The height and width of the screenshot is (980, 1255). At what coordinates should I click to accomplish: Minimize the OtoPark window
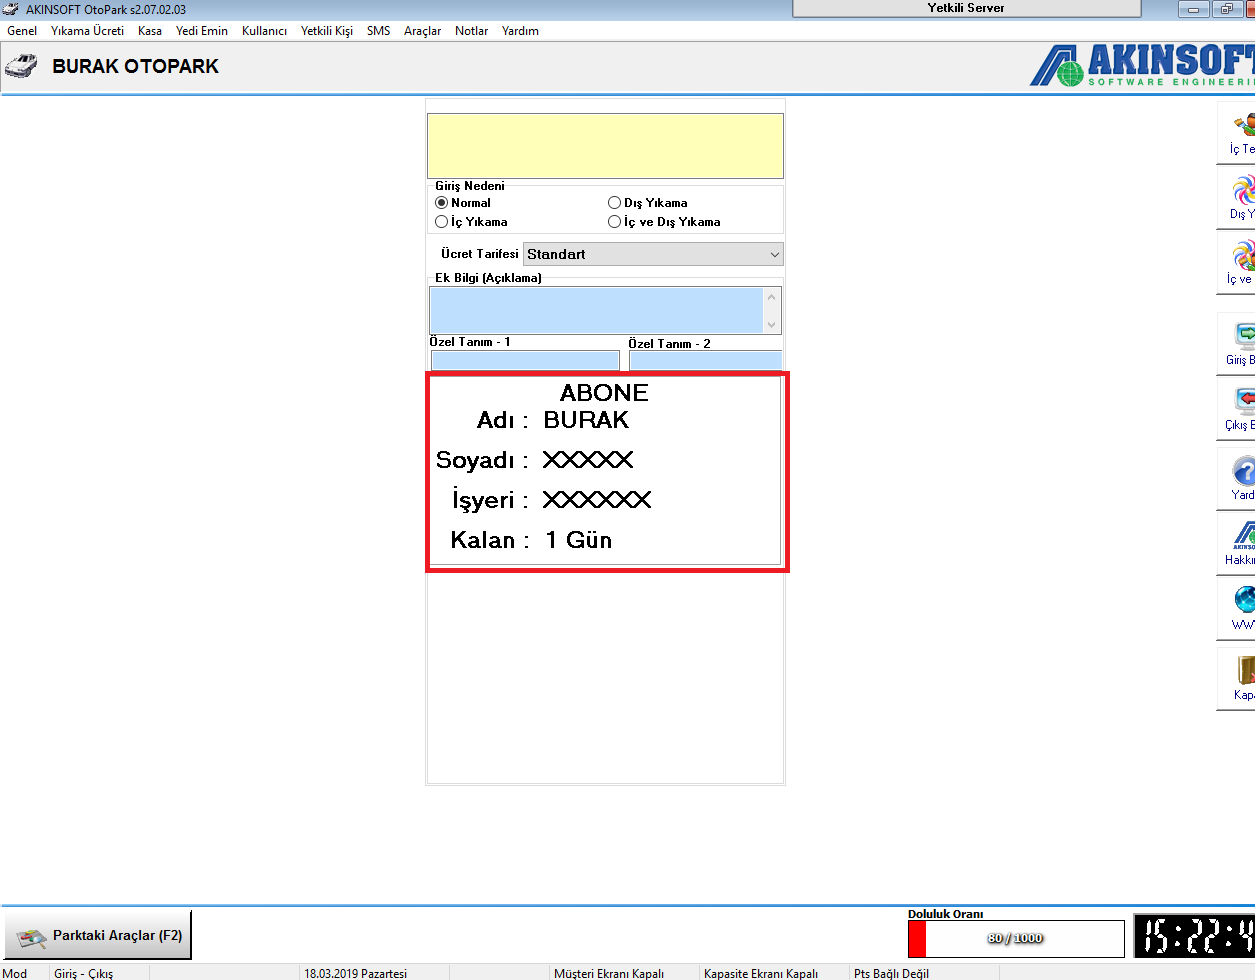point(1193,9)
